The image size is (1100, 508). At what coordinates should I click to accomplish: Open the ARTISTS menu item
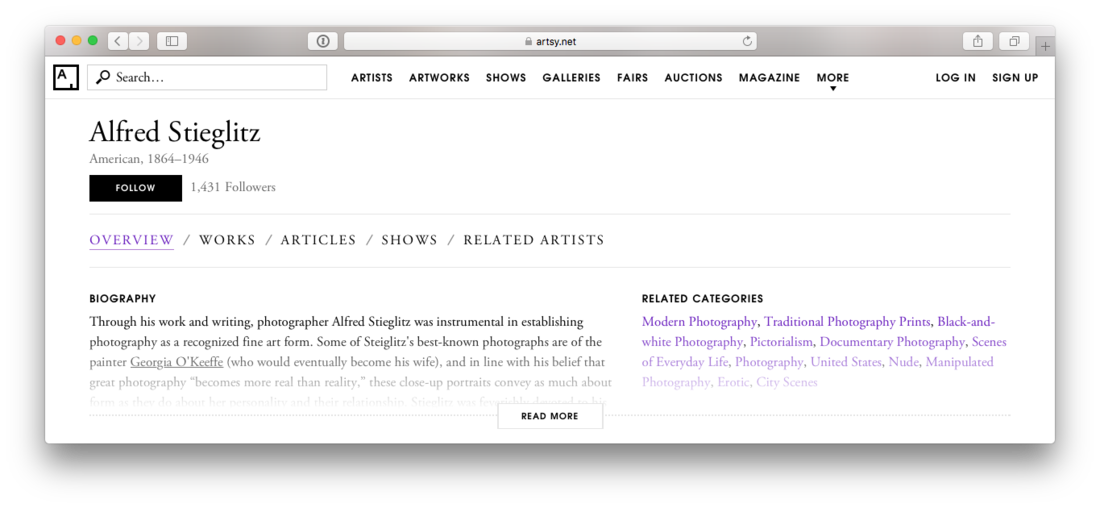(x=372, y=78)
